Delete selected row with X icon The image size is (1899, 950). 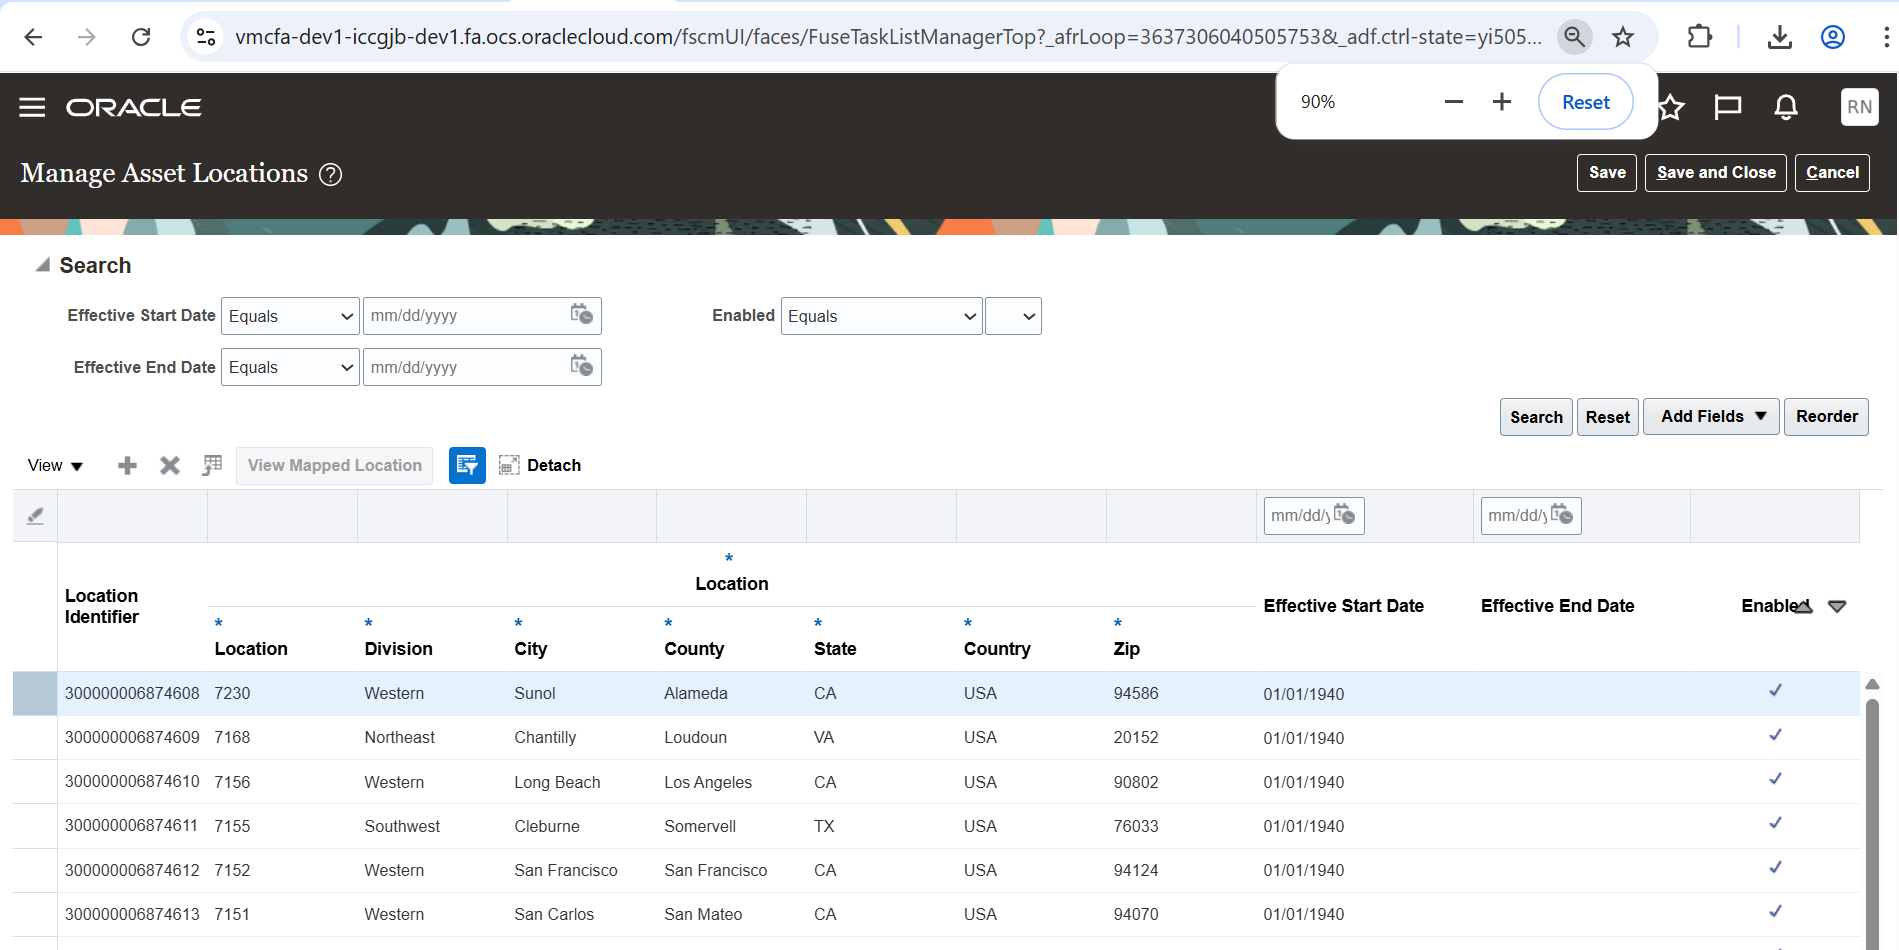pos(170,466)
